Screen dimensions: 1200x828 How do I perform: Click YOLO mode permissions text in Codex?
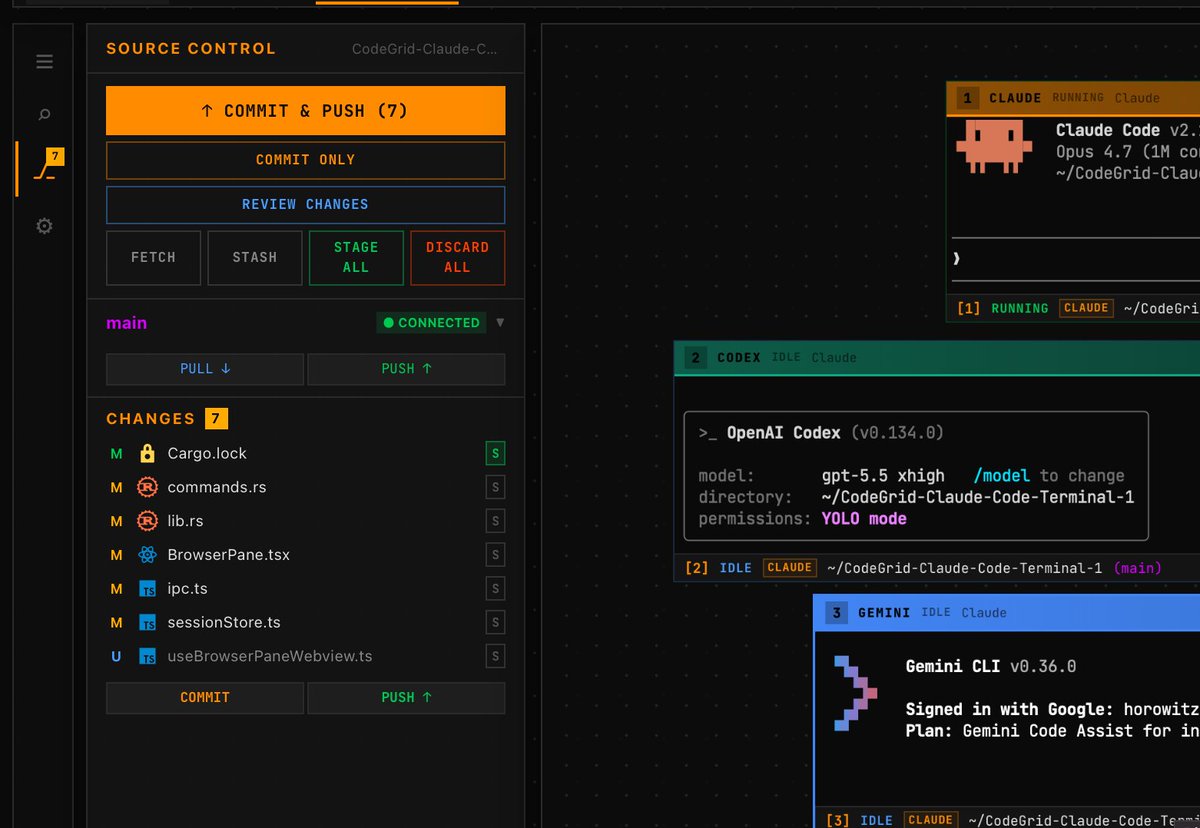pos(864,519)
